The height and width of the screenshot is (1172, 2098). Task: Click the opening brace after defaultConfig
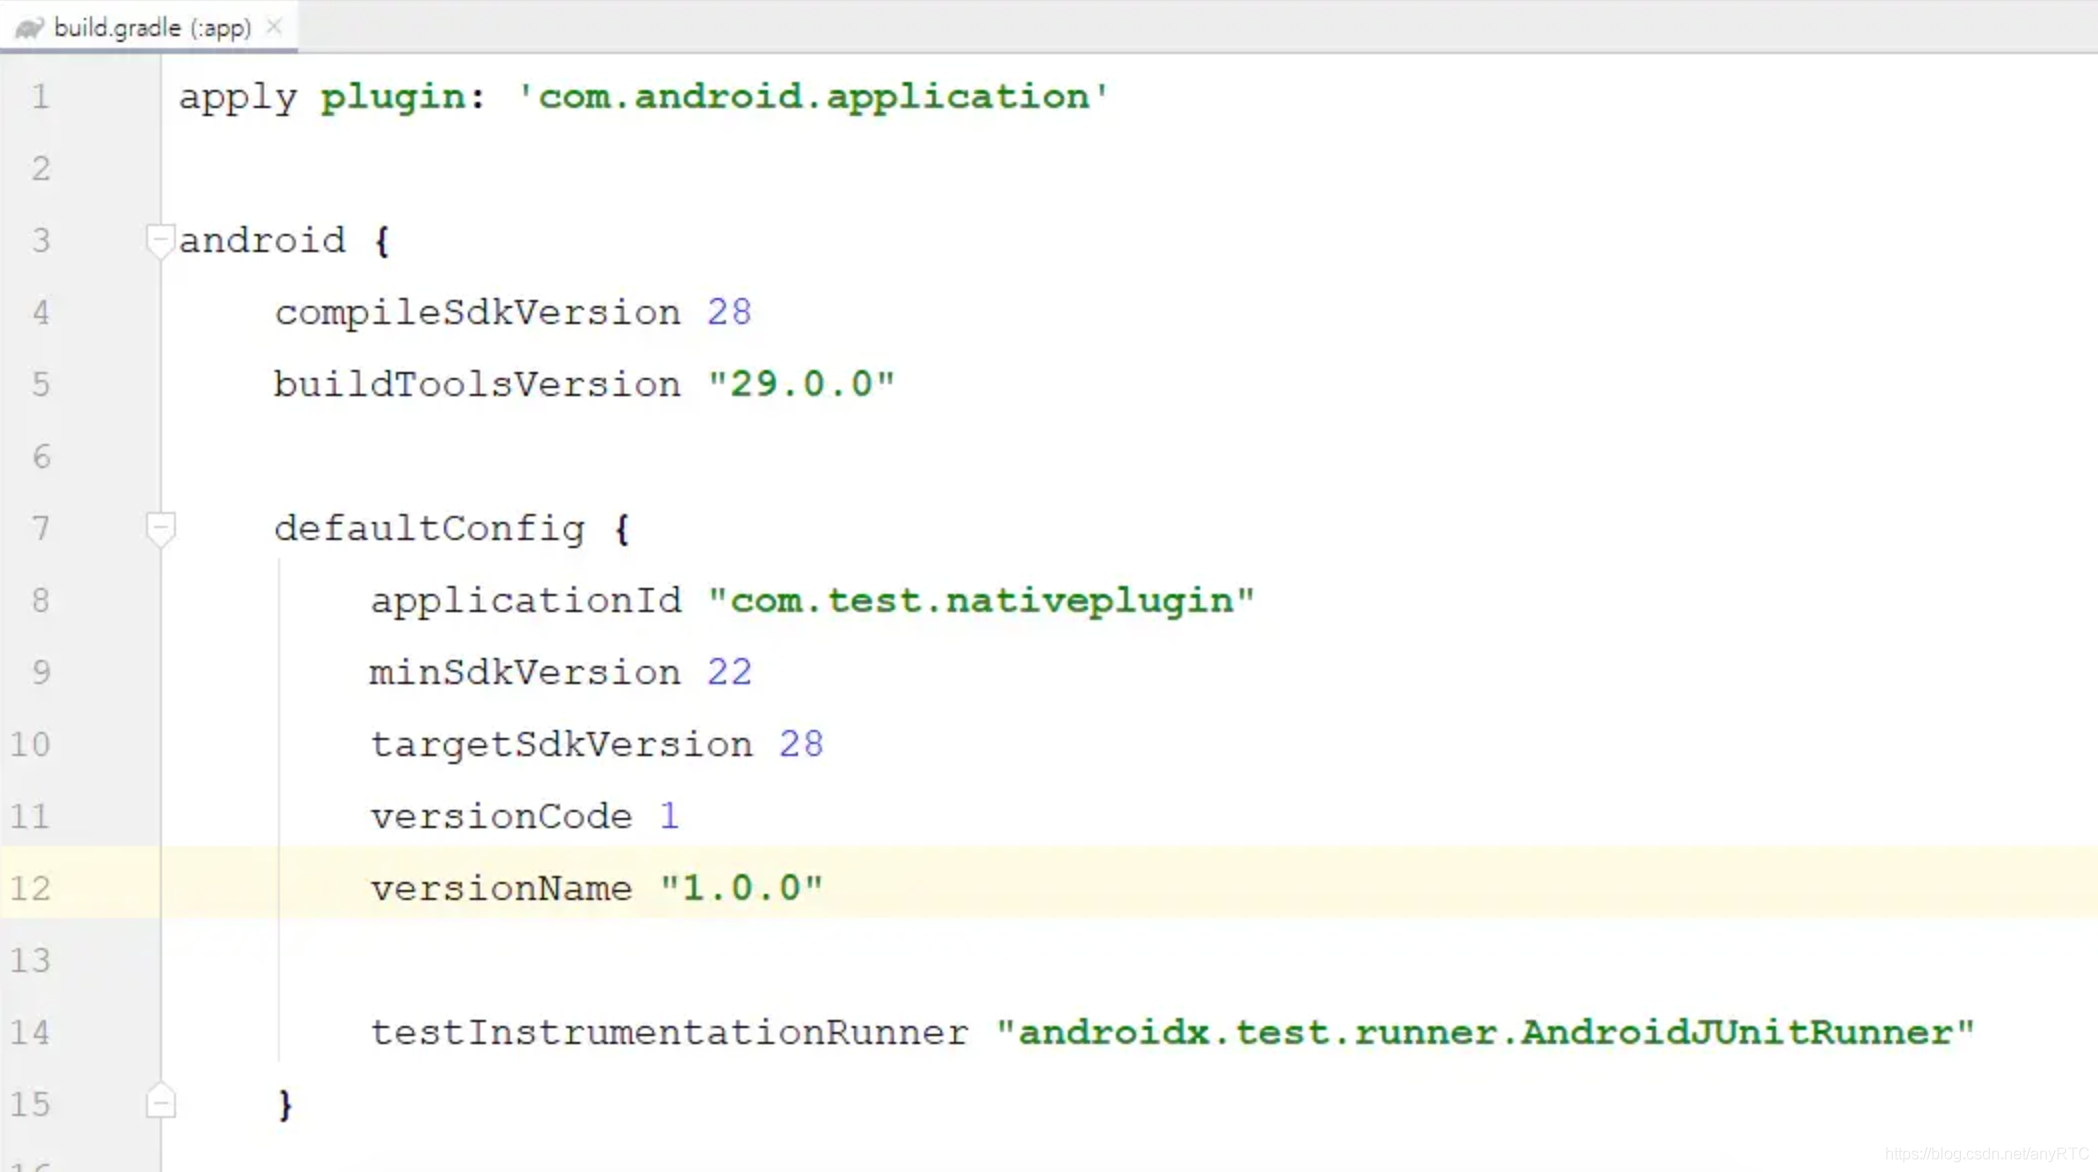click(x=621, y=530)
